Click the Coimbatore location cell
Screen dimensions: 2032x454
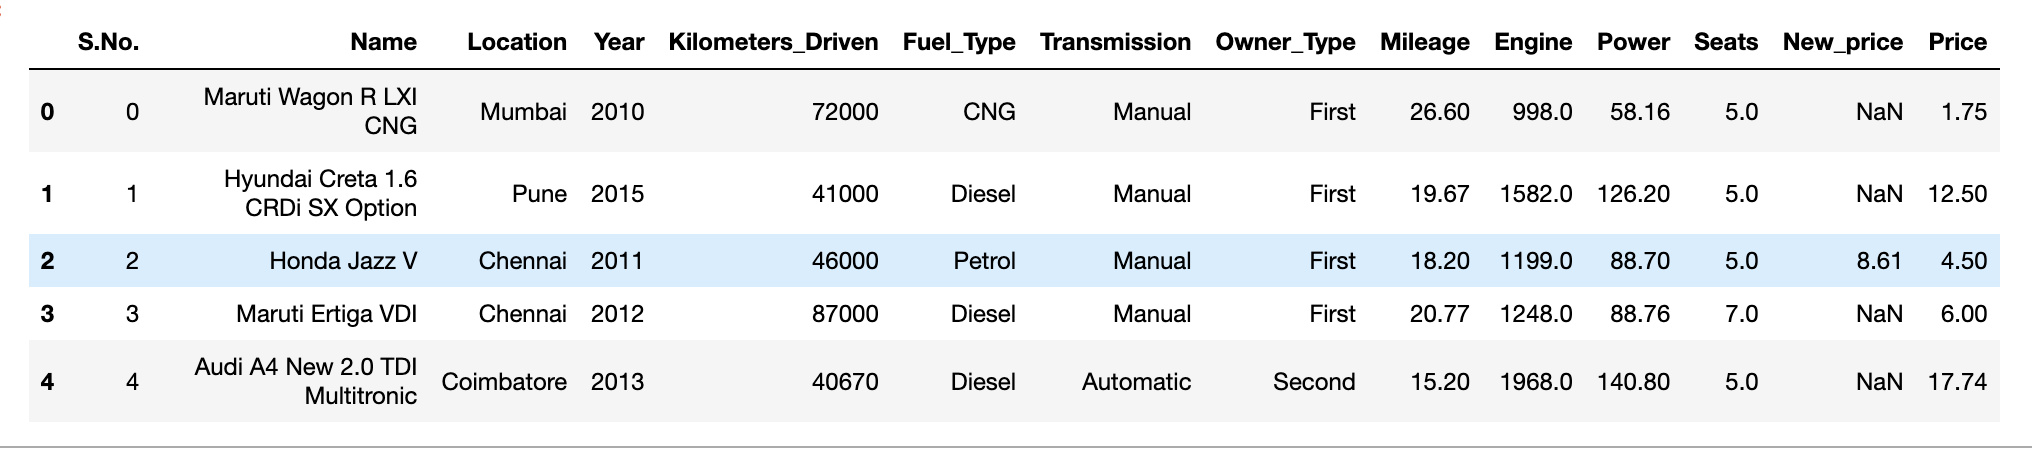pyautogui.click(x=504, y=382)
